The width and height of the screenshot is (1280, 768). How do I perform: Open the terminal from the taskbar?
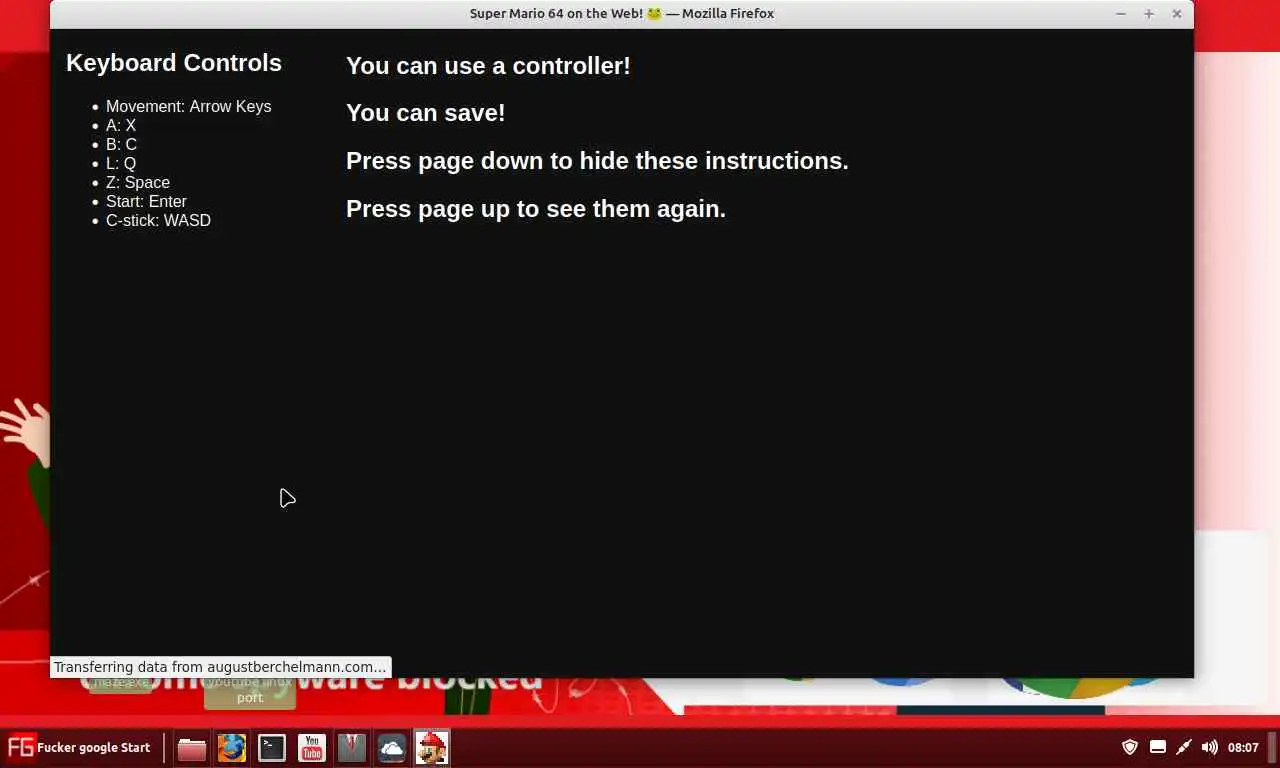[271, 748]
